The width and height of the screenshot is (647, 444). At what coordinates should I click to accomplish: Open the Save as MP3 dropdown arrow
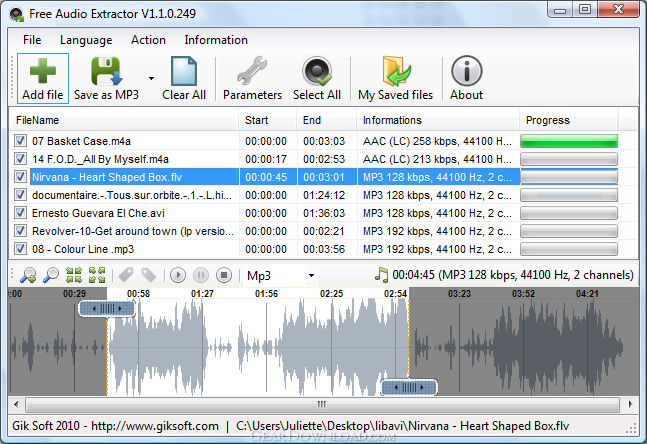[151, 78]
